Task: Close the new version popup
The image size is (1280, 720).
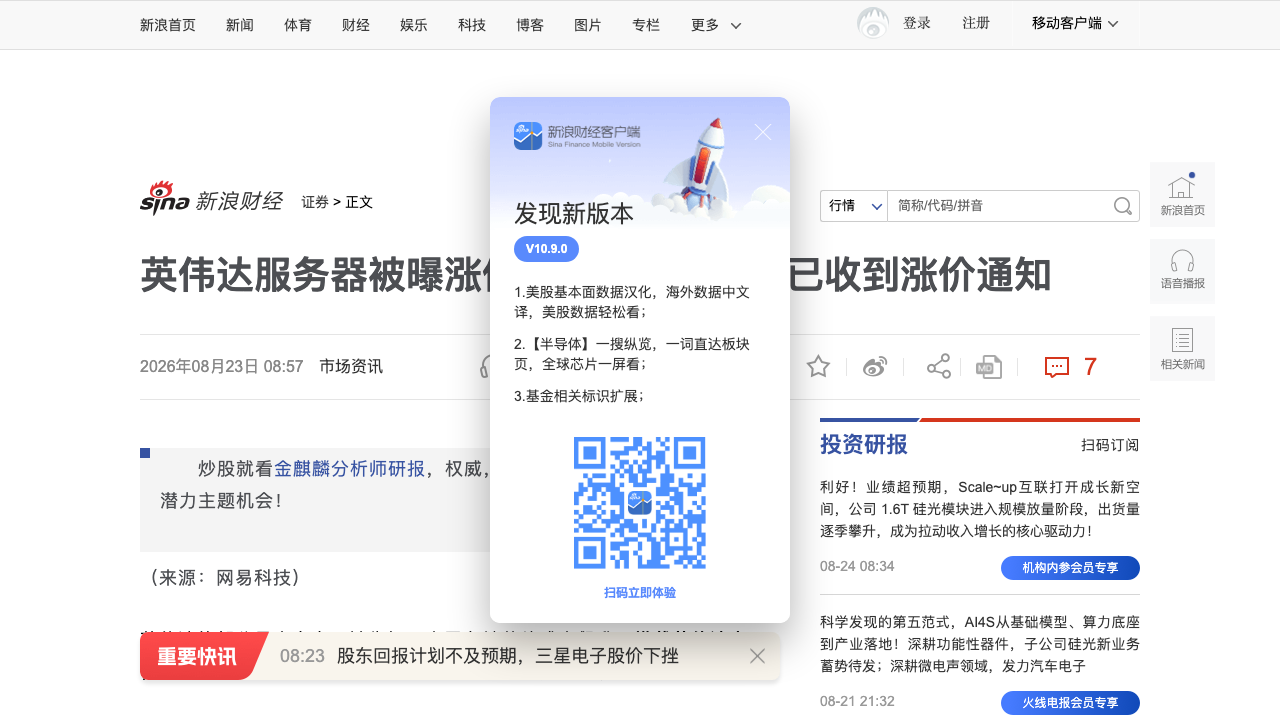Action: pyautogui.click(x=763, y=132)
